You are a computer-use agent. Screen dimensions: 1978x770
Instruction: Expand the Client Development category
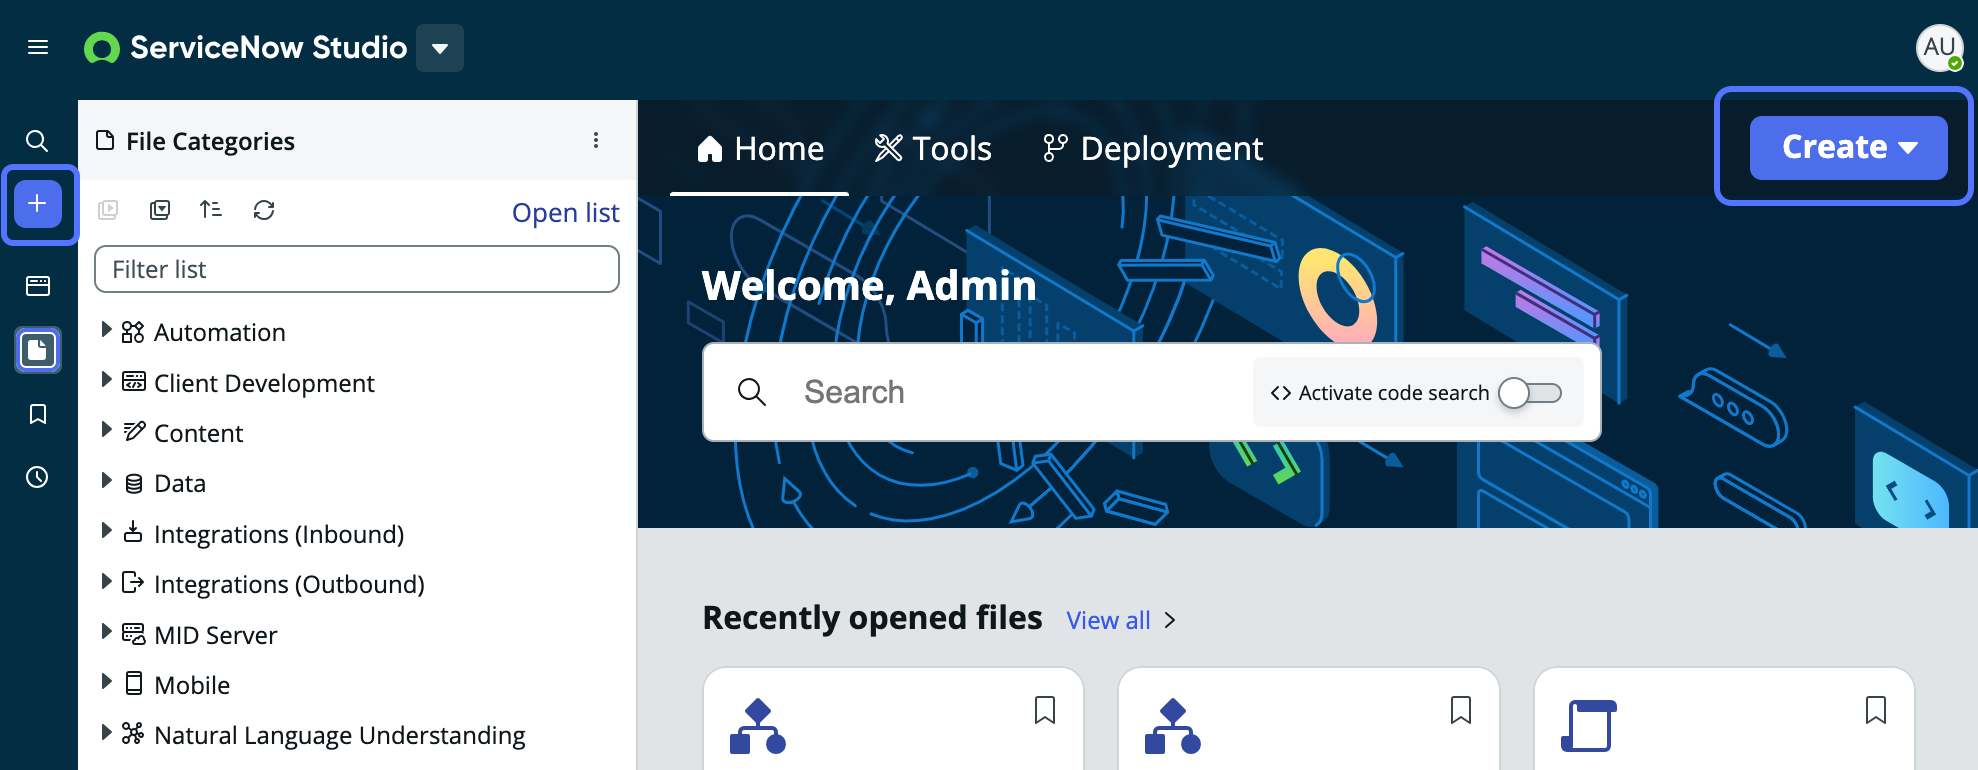(106, 380)
